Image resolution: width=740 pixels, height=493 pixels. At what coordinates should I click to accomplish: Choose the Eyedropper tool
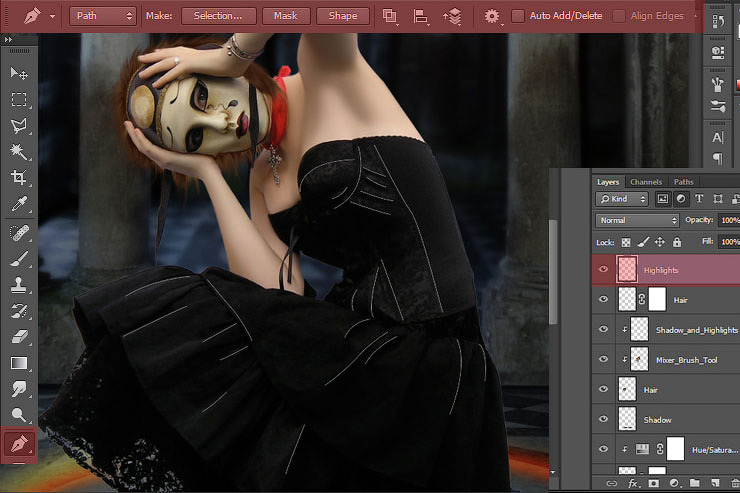pos(18,204)
